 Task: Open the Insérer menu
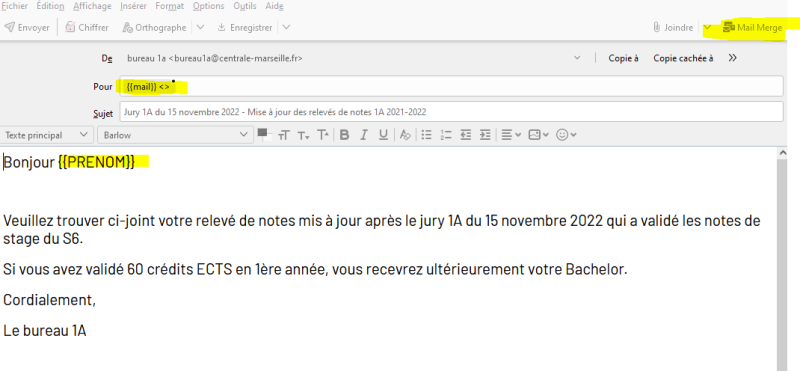(134, 6)
